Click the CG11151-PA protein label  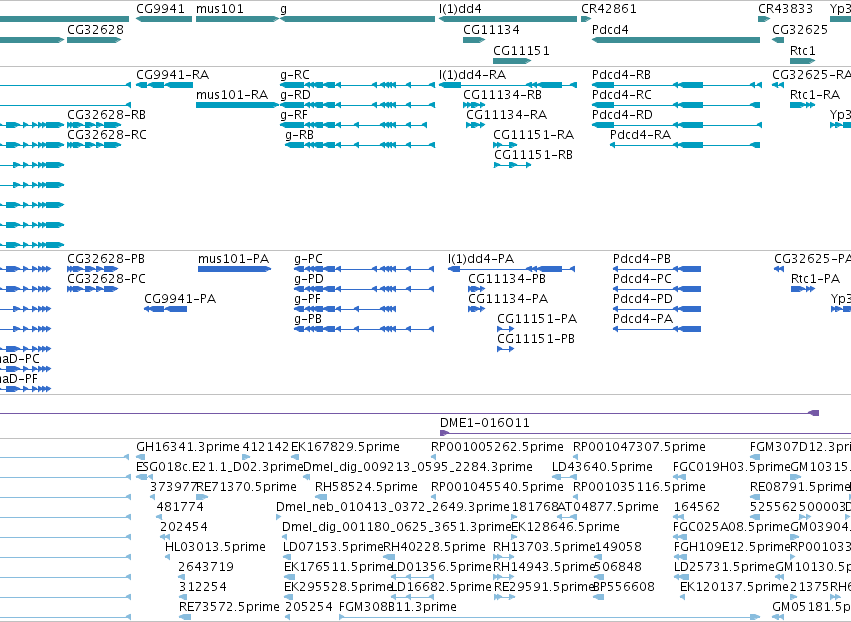[x=537, y=319]
